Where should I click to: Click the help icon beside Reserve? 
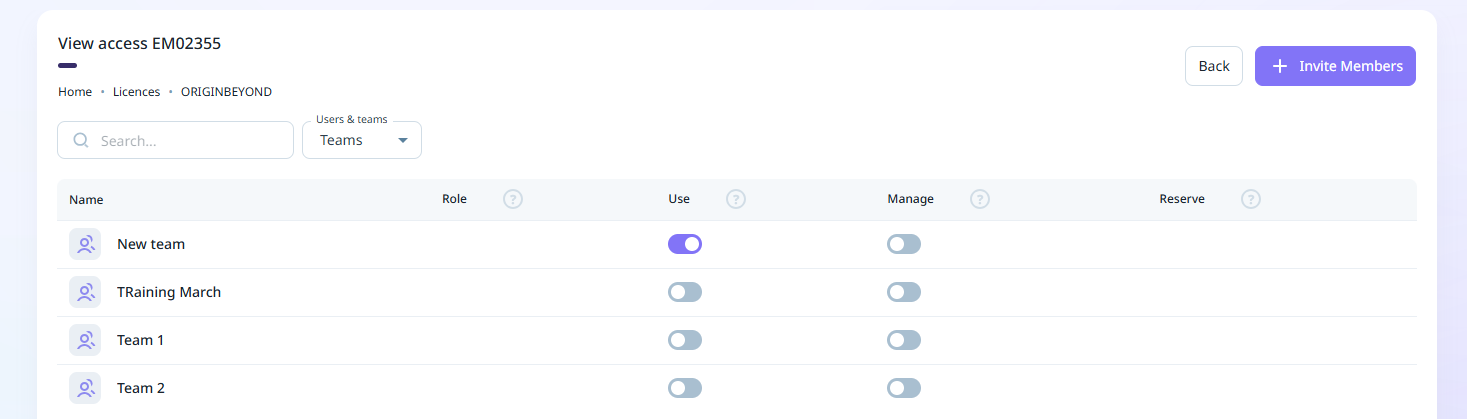pos(1251,199)
